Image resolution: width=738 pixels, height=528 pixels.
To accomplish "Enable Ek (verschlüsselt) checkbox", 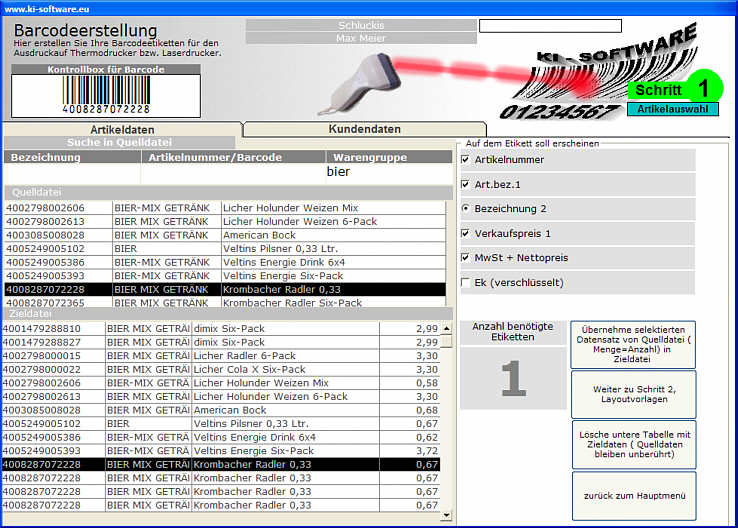I will tap(465, 282).
